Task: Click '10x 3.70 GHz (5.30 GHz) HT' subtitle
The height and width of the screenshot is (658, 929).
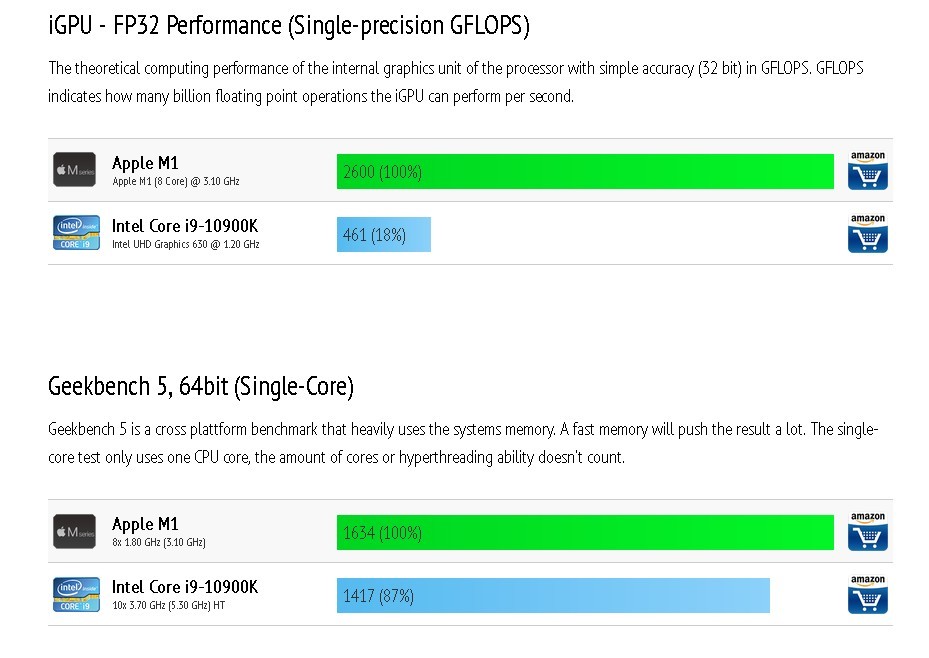Action: click(169, 605)
